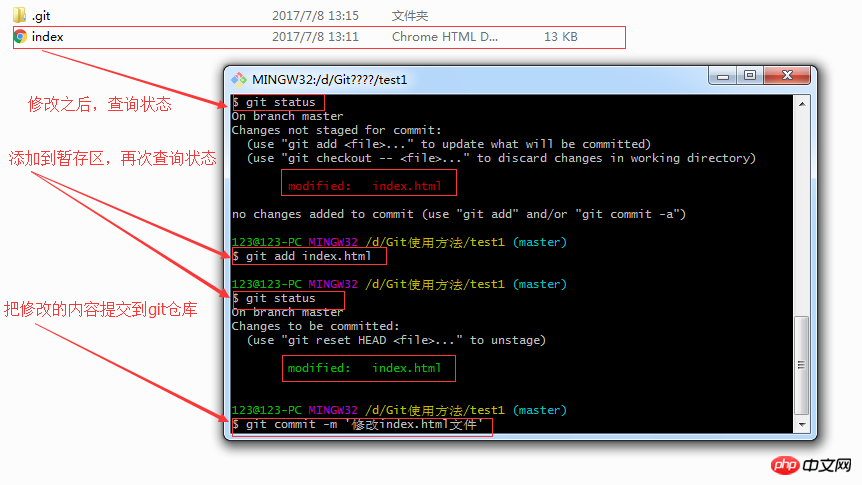Click the .git folder name
Viewport: 862px width, 485px height.
41,16
